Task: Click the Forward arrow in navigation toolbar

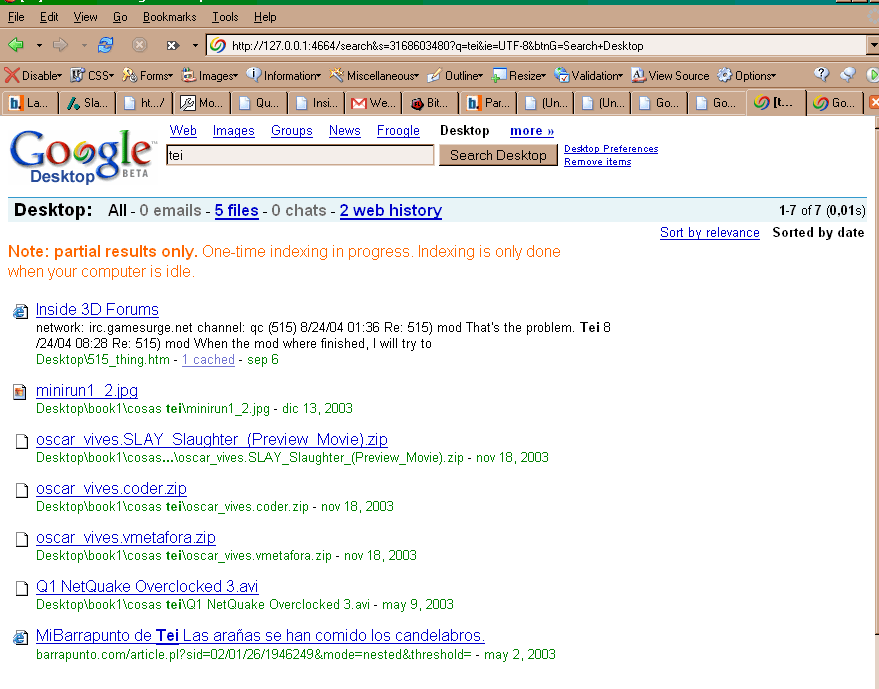Action: [60, 45]
